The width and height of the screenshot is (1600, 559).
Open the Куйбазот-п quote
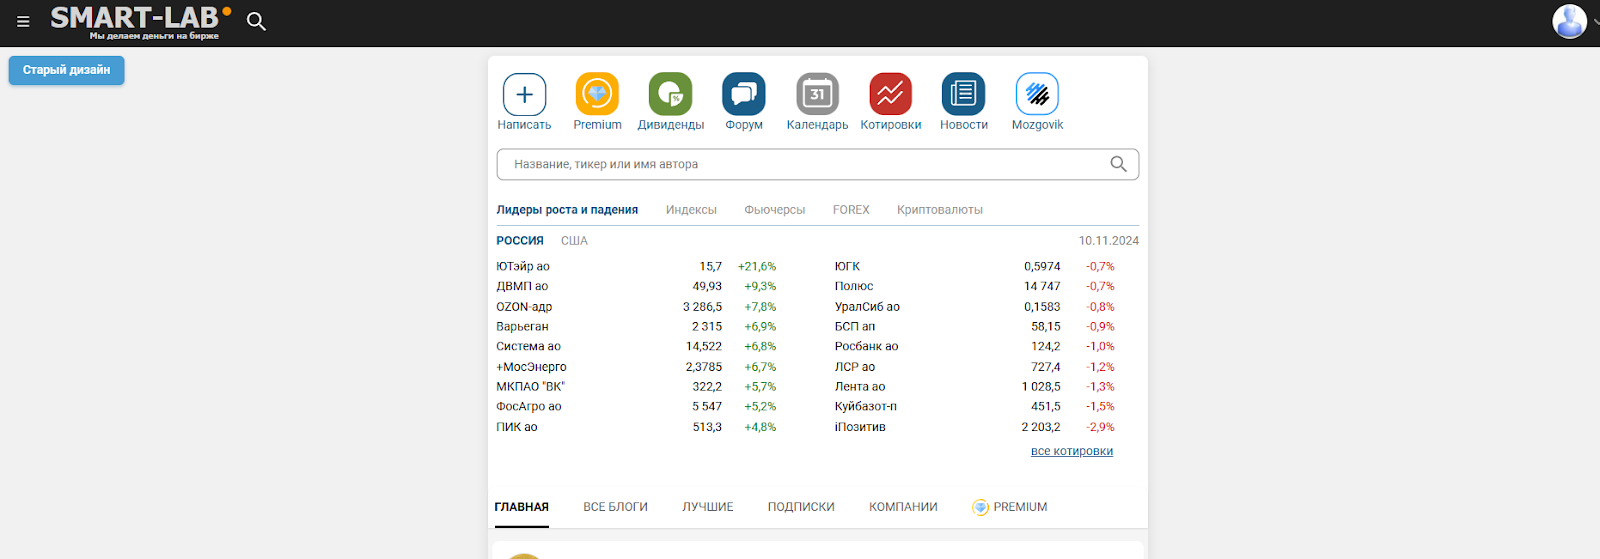pos(866,407)
